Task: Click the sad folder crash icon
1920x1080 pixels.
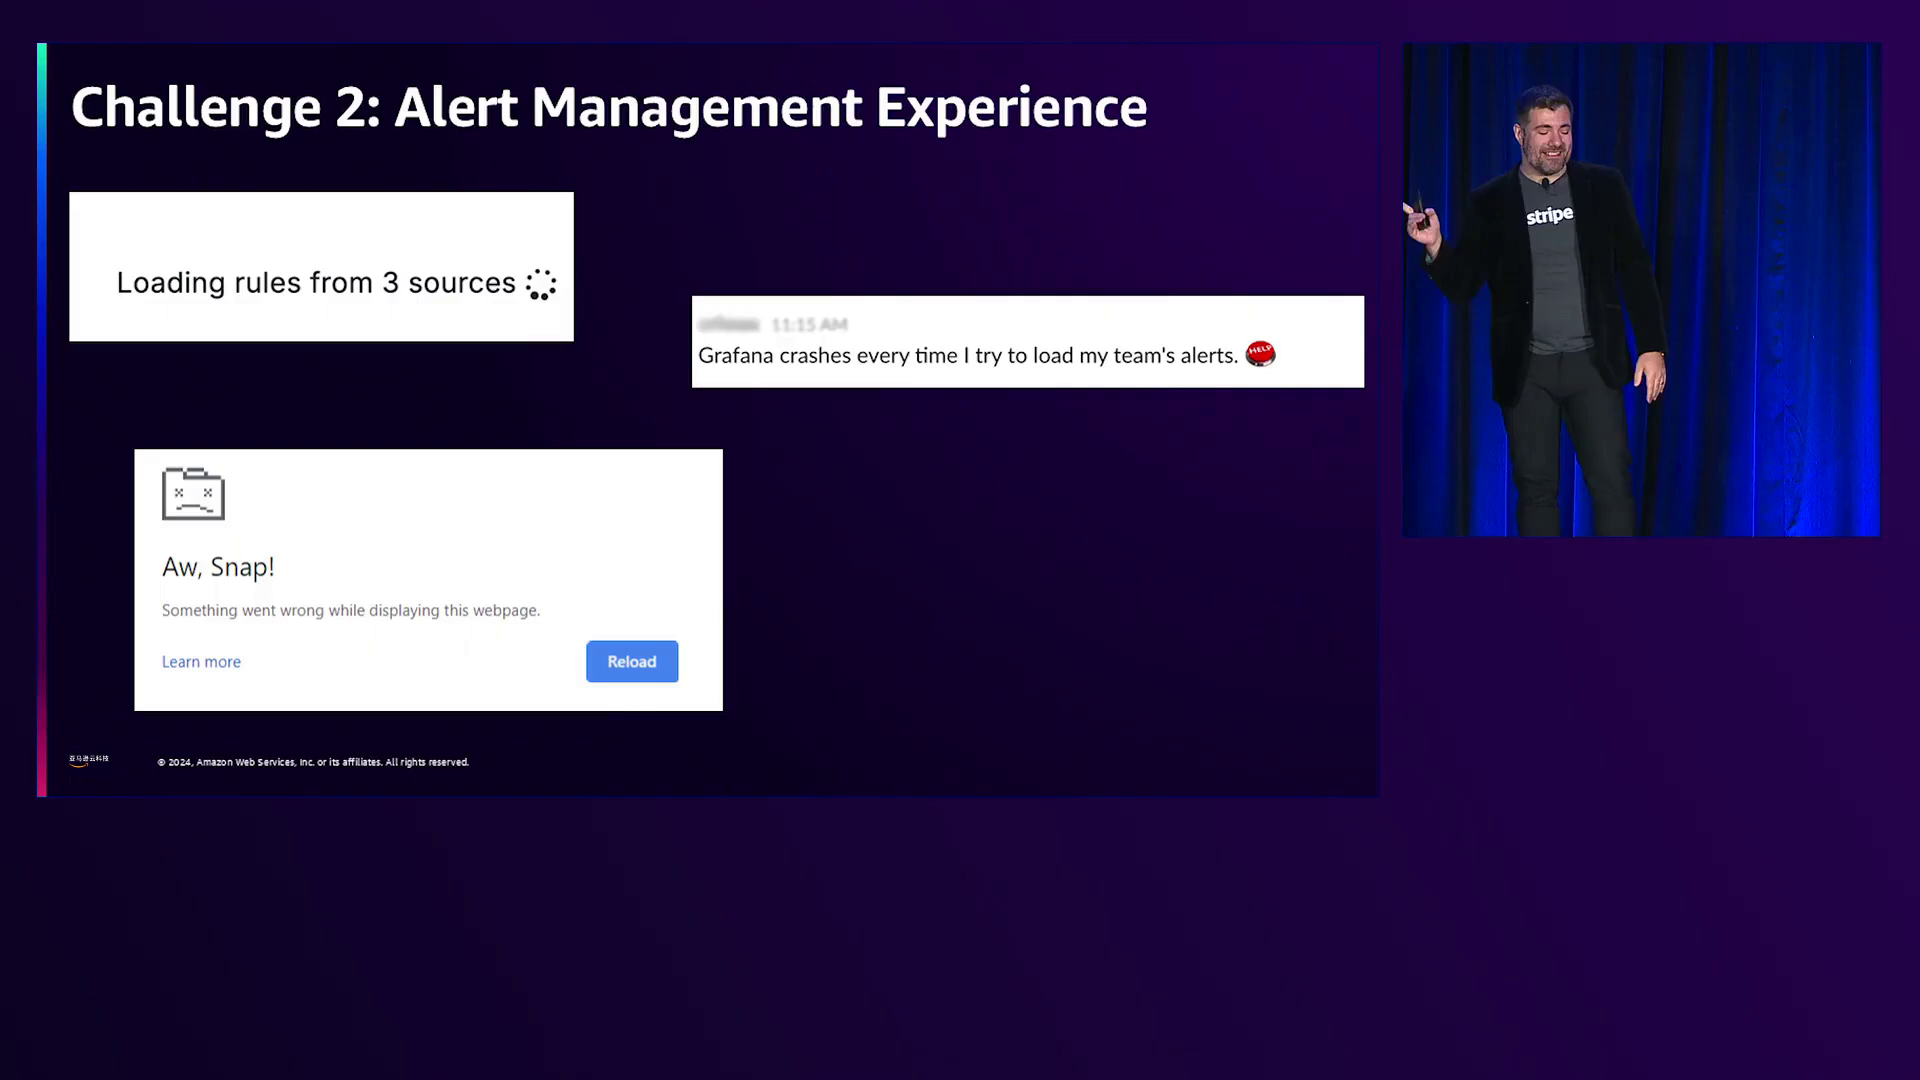Action: click(x=193, y=493)
